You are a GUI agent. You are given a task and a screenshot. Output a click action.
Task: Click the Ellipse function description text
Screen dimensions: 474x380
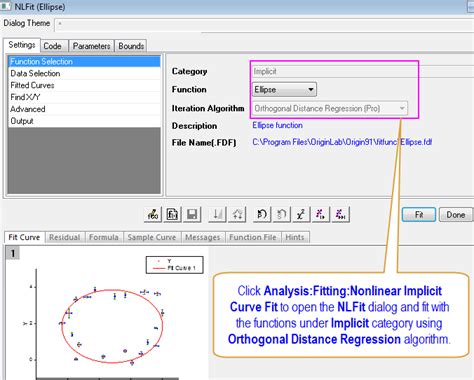277,125
